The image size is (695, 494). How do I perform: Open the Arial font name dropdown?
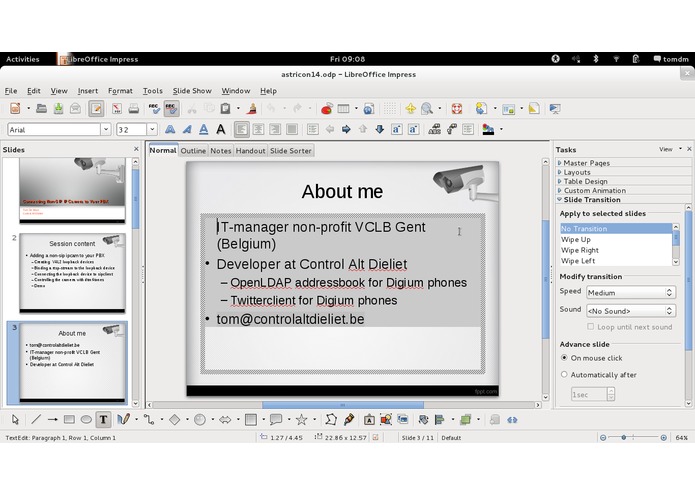(105, 129)
